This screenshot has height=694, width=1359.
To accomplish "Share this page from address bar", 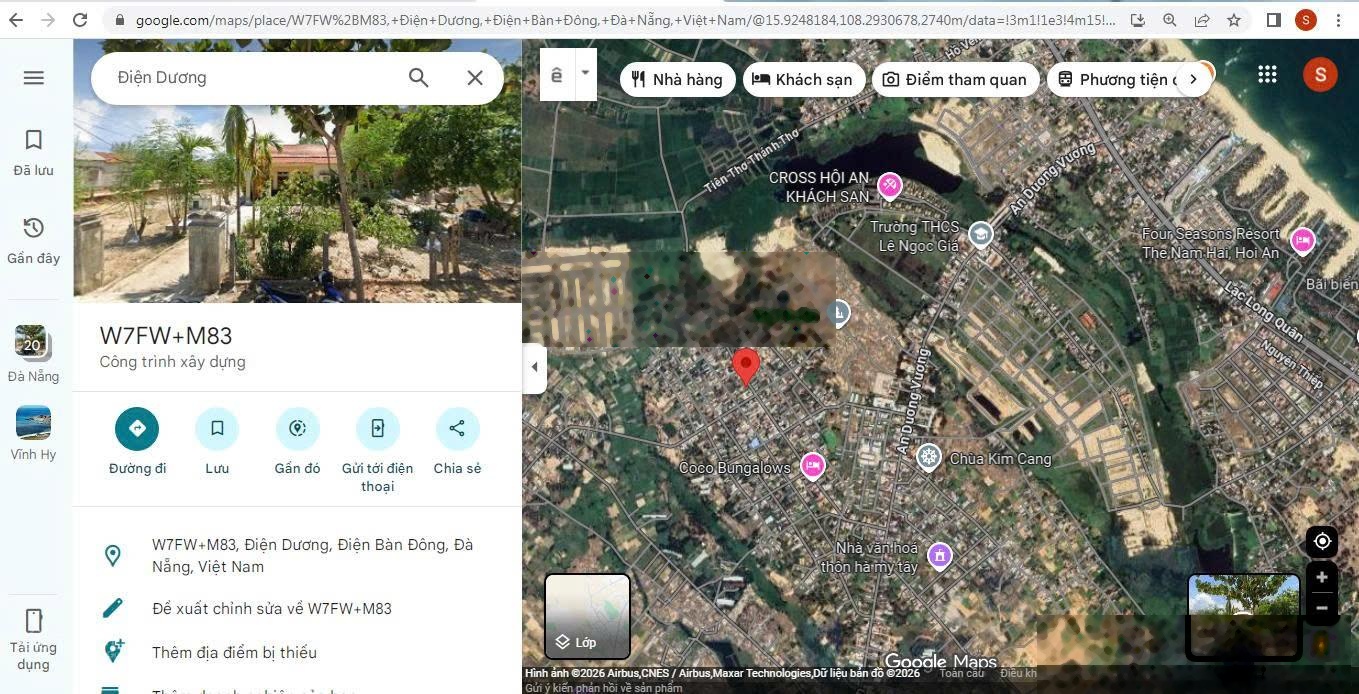I will [x=1202, y=20].
